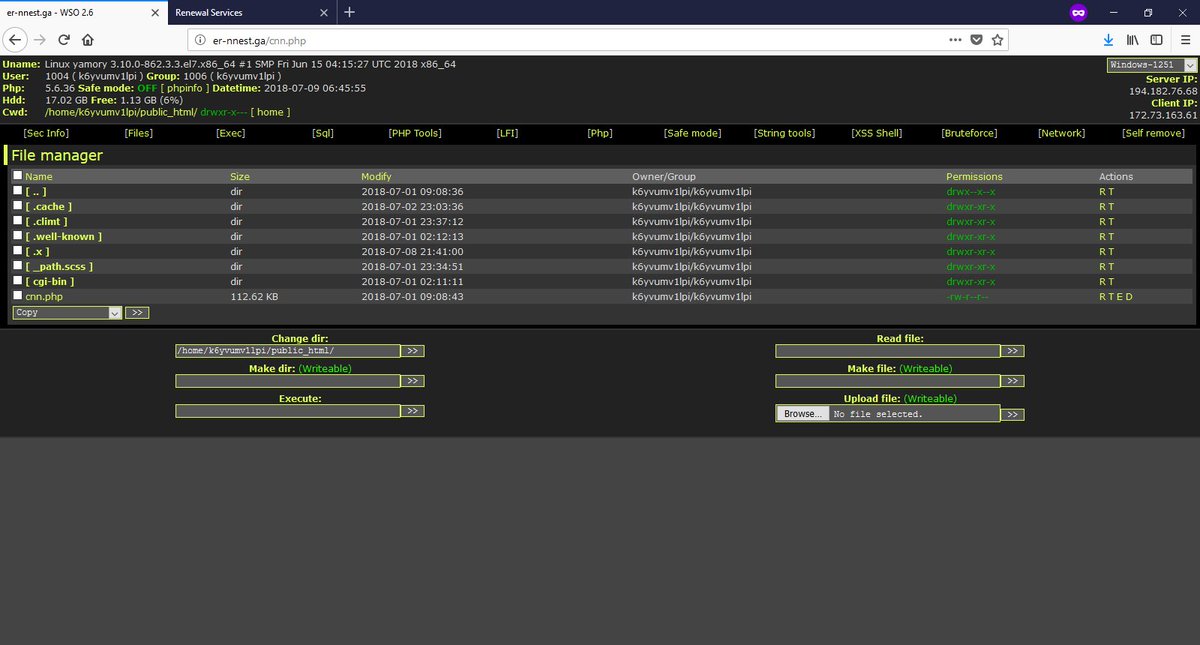Open the Windows-1251 charset dropdown
Viewport: 1200px width, 645px height.
1151,65
